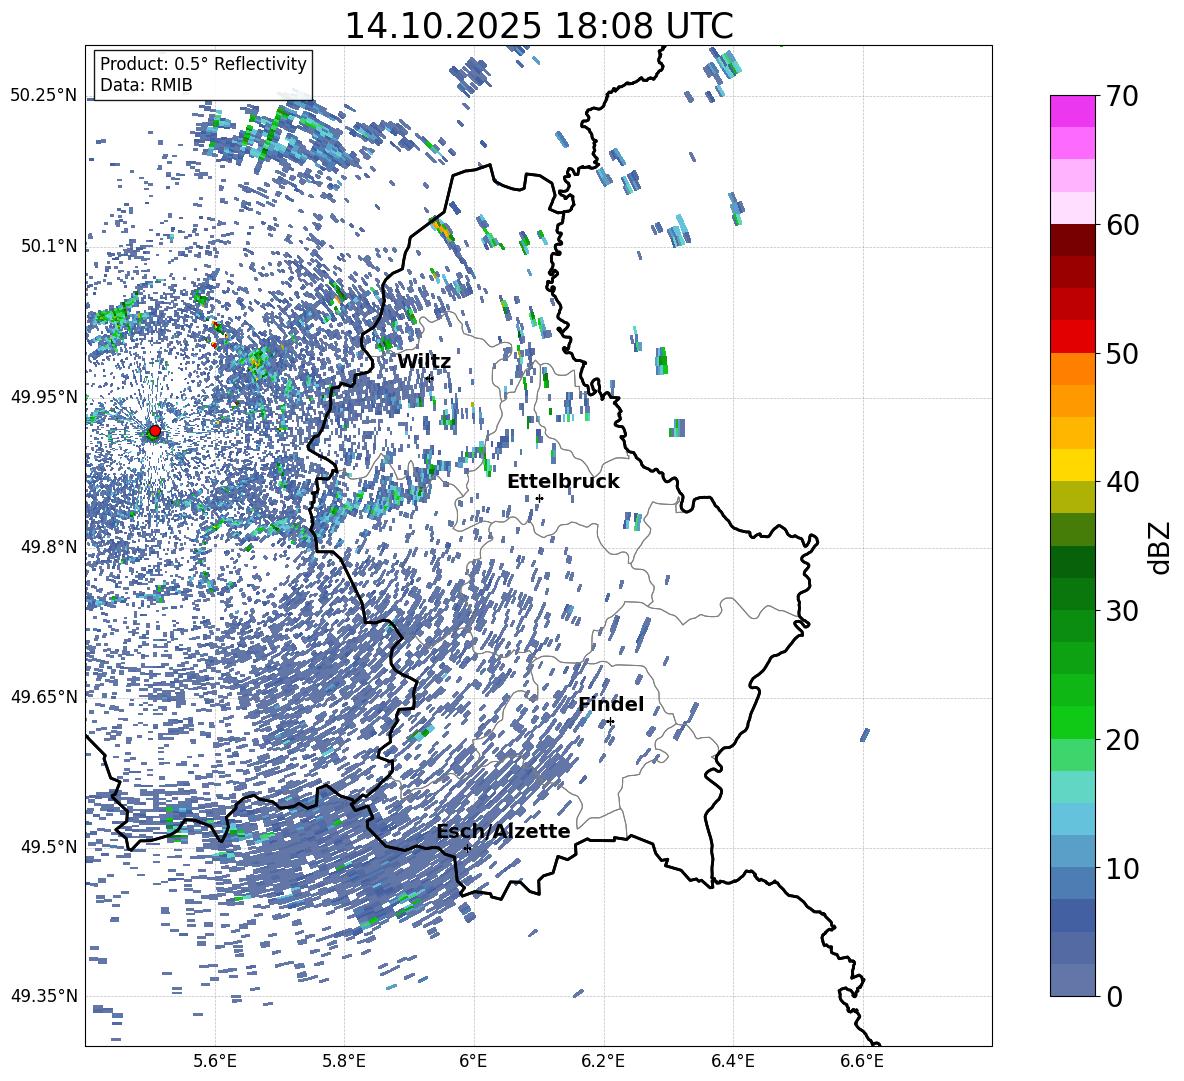Viewport: 1184px width, 1081px height.
Task: Click the 50.1°N latitude label
Action: tap(49, 247)
